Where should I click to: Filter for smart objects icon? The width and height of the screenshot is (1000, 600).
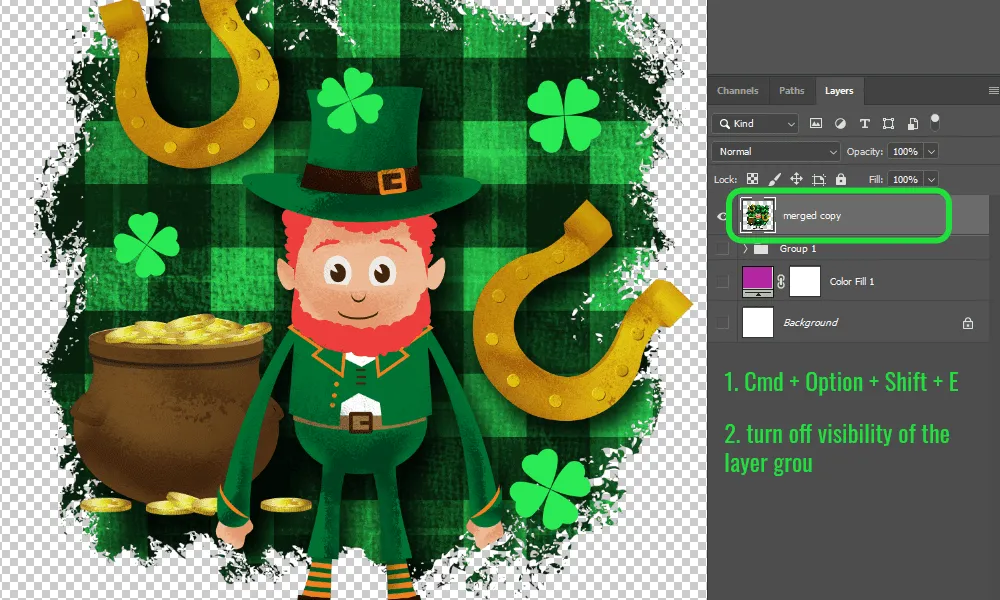(x=913, y=124)
